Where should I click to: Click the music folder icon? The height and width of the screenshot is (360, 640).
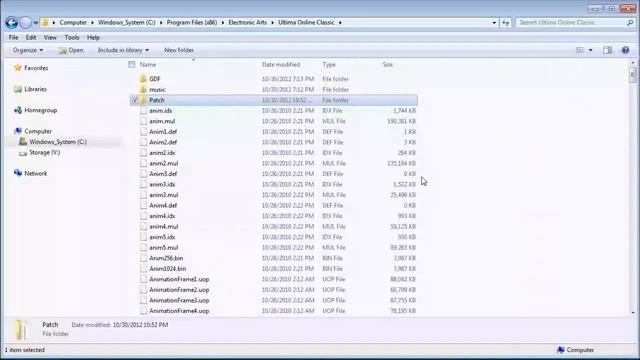[143, 89]
